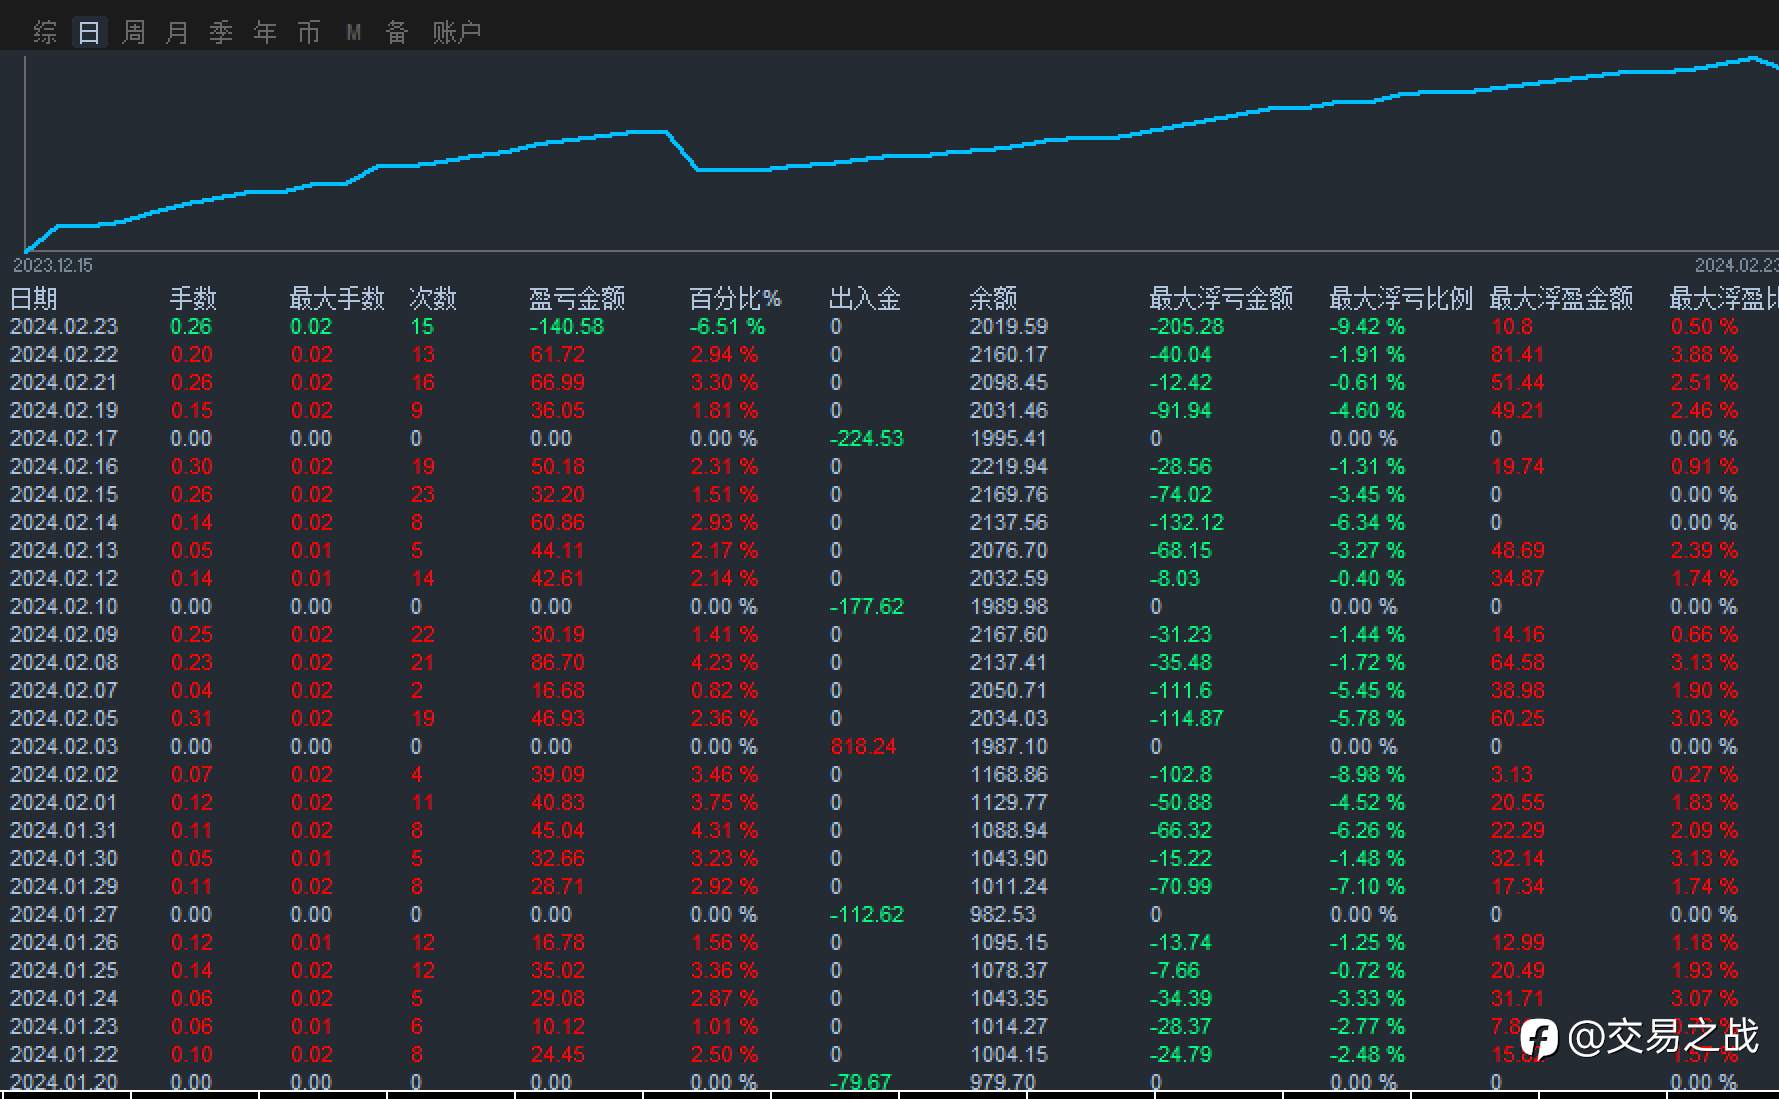Click profit value 42.61
The width and height of the screenshot is (1779, 1099).
(x=557, y=579)
